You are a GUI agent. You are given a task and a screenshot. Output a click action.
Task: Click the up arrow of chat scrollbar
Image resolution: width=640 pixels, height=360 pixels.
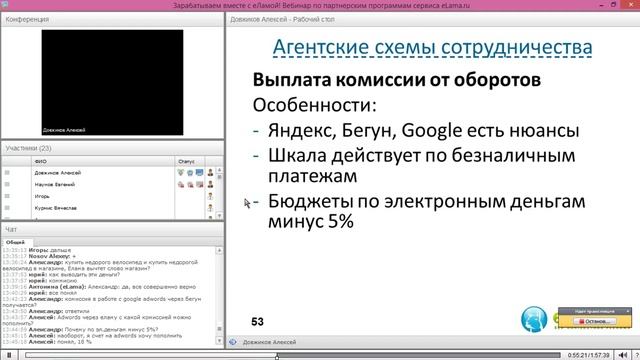point(219,250)
